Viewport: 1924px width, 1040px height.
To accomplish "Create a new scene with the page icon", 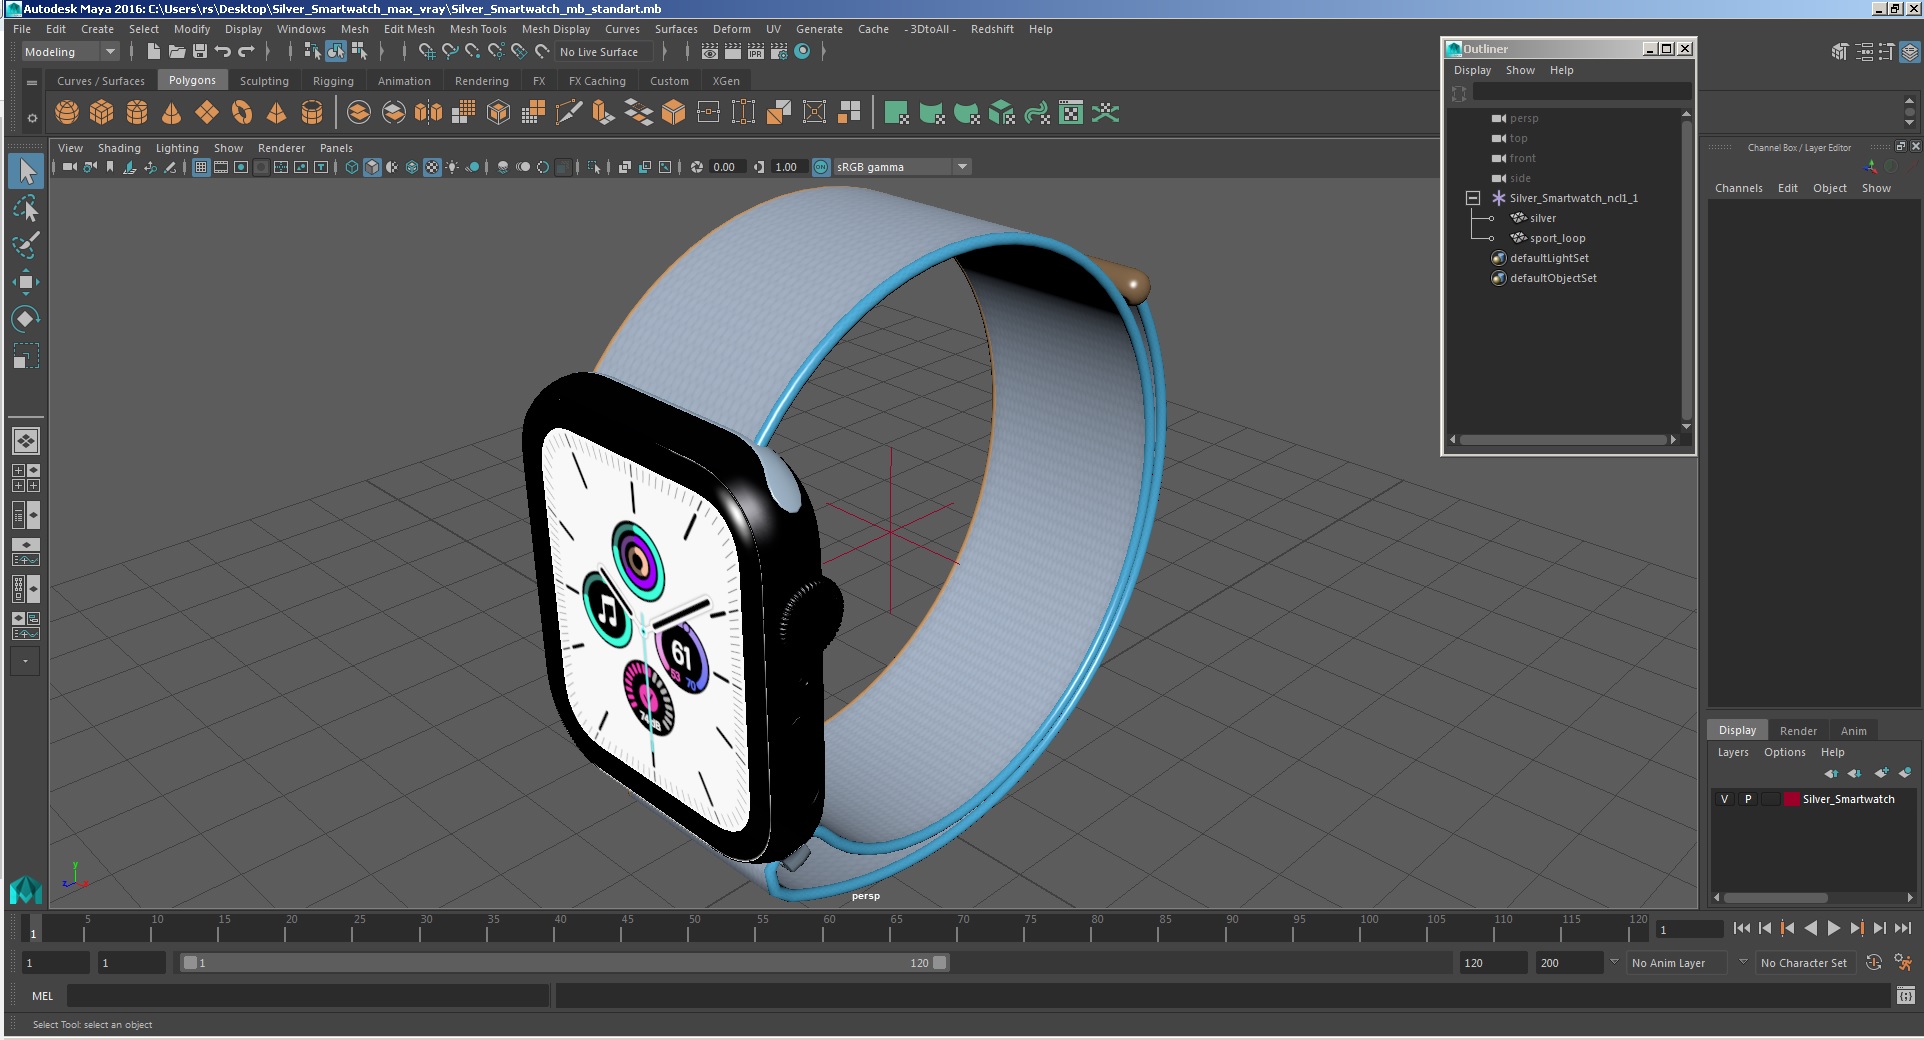I will 154,52.
